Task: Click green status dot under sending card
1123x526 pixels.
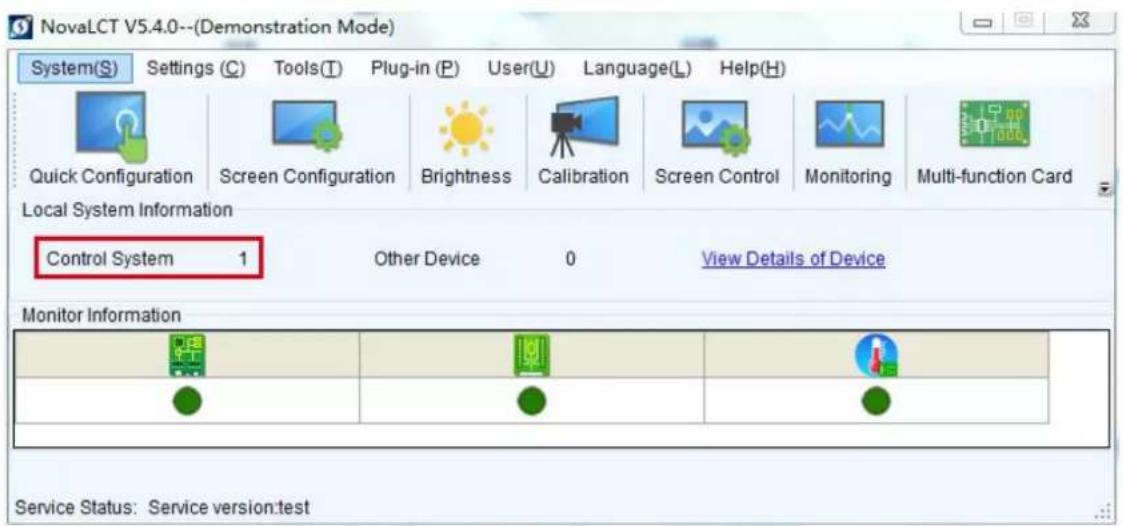Action: click(187, 401)
